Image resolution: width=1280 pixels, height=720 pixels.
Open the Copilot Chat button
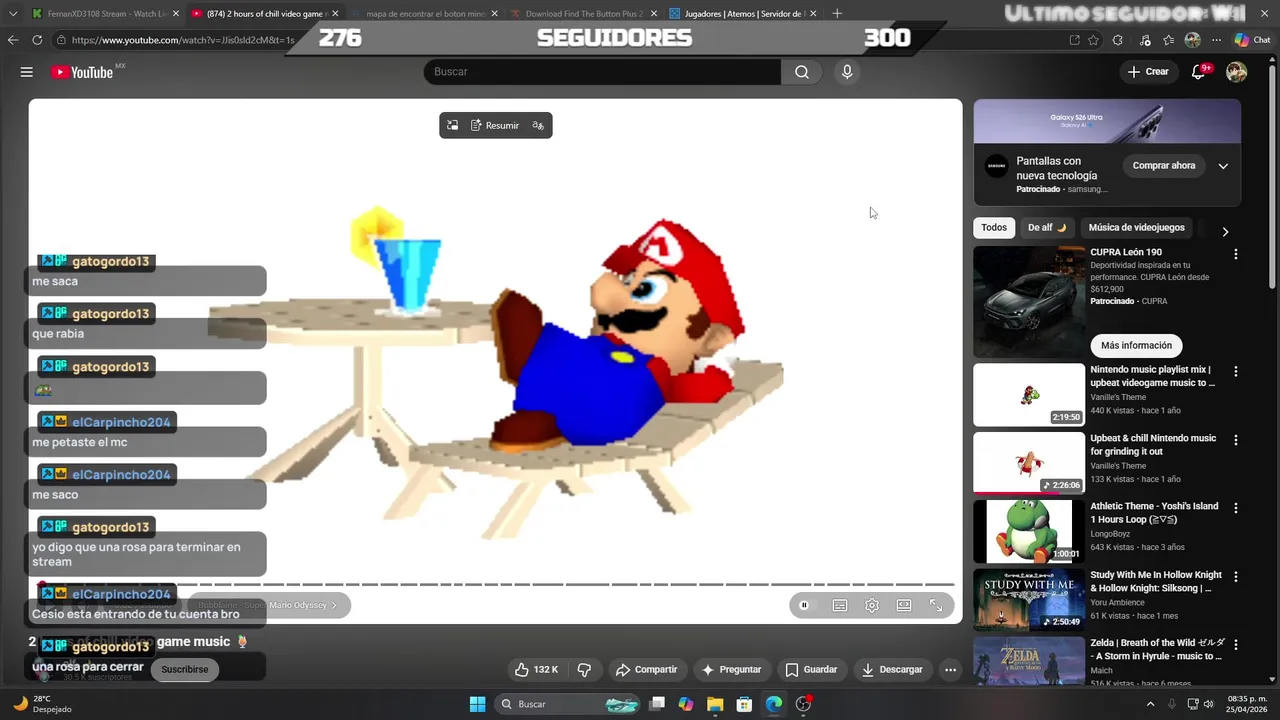pyautogui.click(x=1254, y=40)
